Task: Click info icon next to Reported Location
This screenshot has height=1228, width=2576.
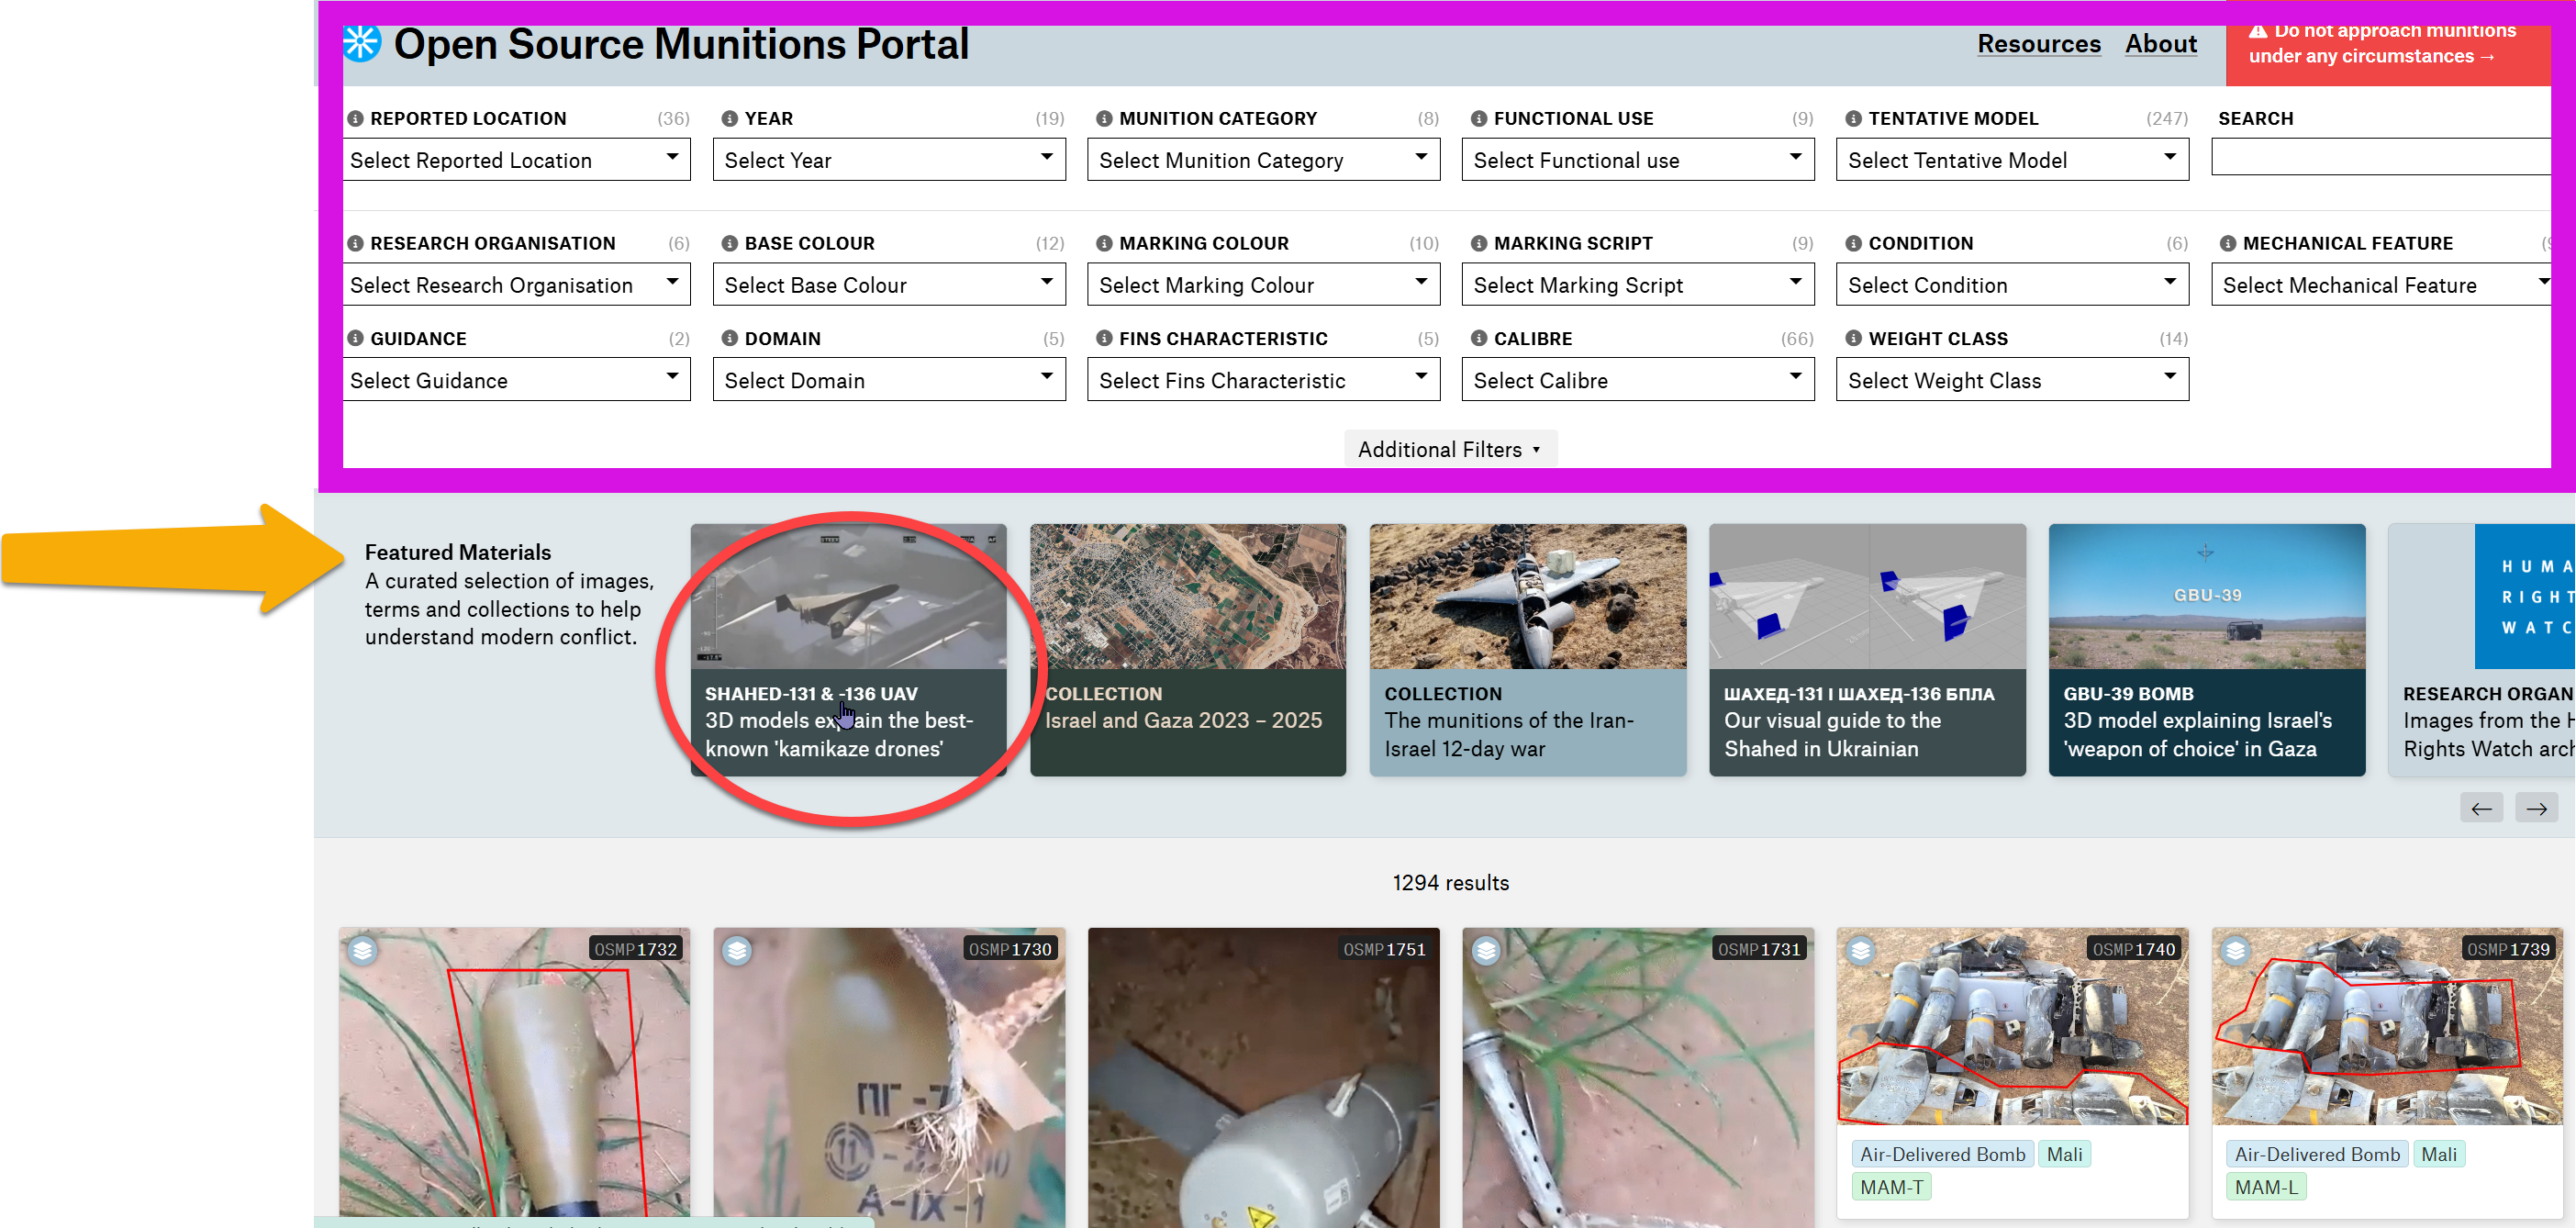Action: [355, 118]
